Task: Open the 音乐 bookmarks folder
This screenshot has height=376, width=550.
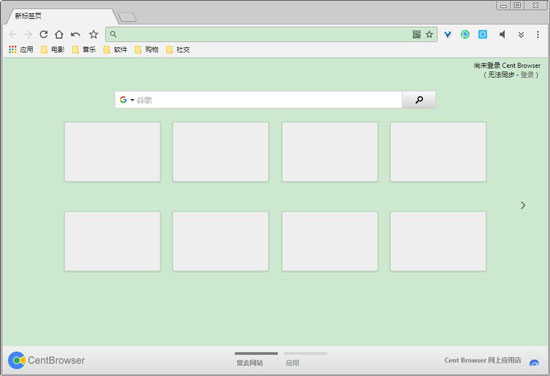Action: pyautogui.click(x=84, y=49)
